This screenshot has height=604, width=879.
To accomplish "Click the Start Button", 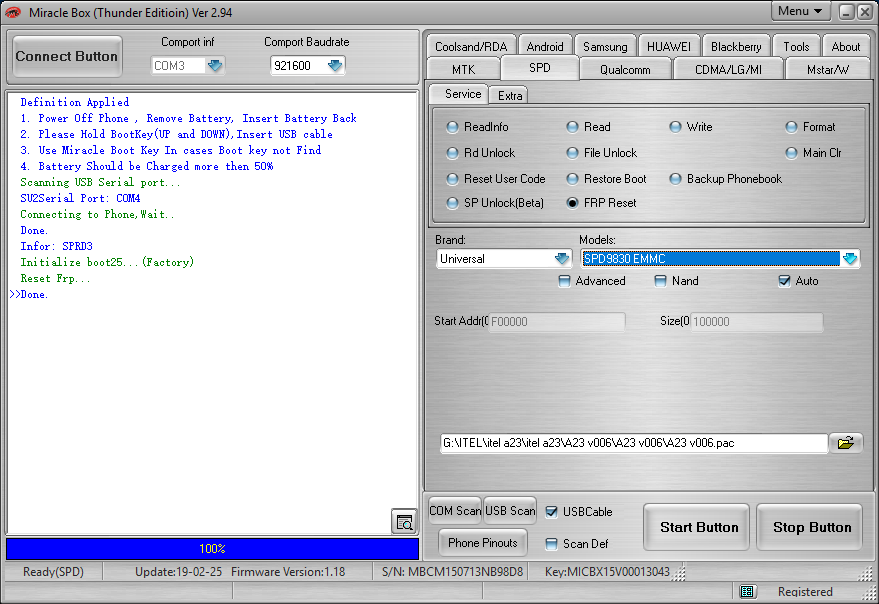I will 698,527.
